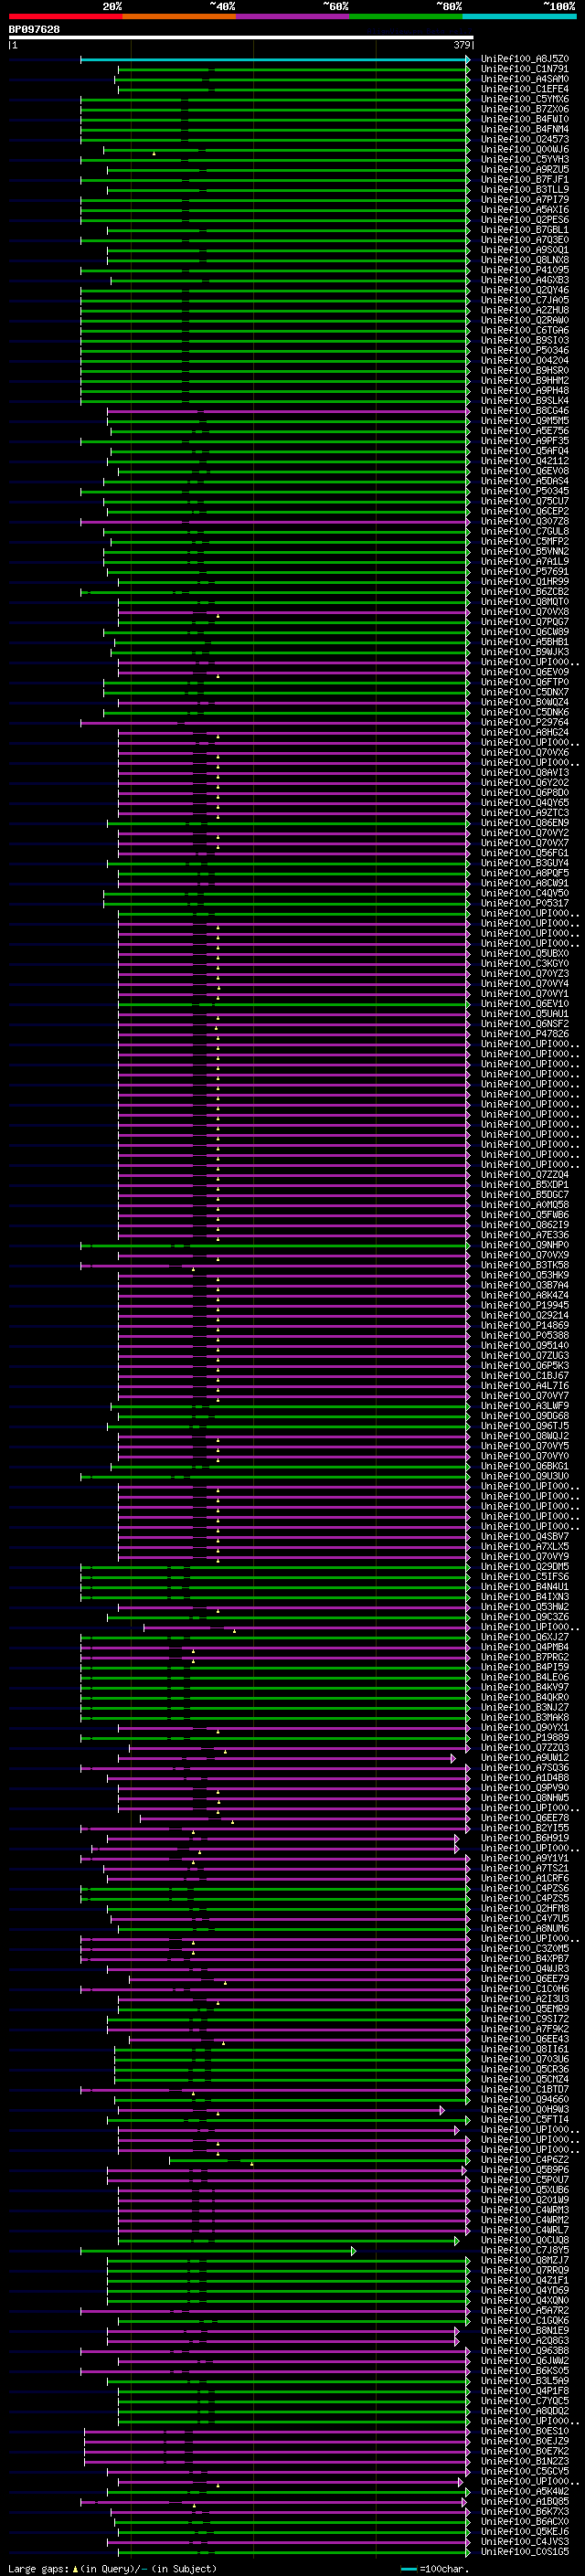The width and height of the screenshot is (585, 2576).
Task: Click the green ~80% legend color bar
Action: (x=406, y=16)
